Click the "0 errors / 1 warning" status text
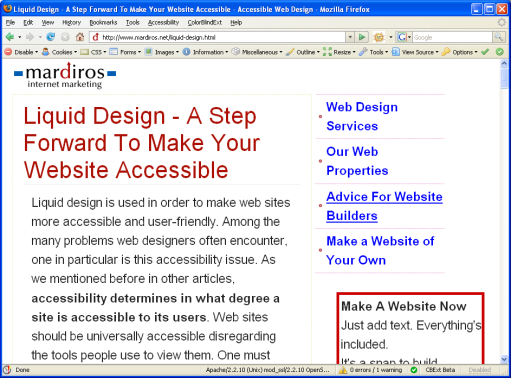The image size is (511, 378). coord(375,370)
